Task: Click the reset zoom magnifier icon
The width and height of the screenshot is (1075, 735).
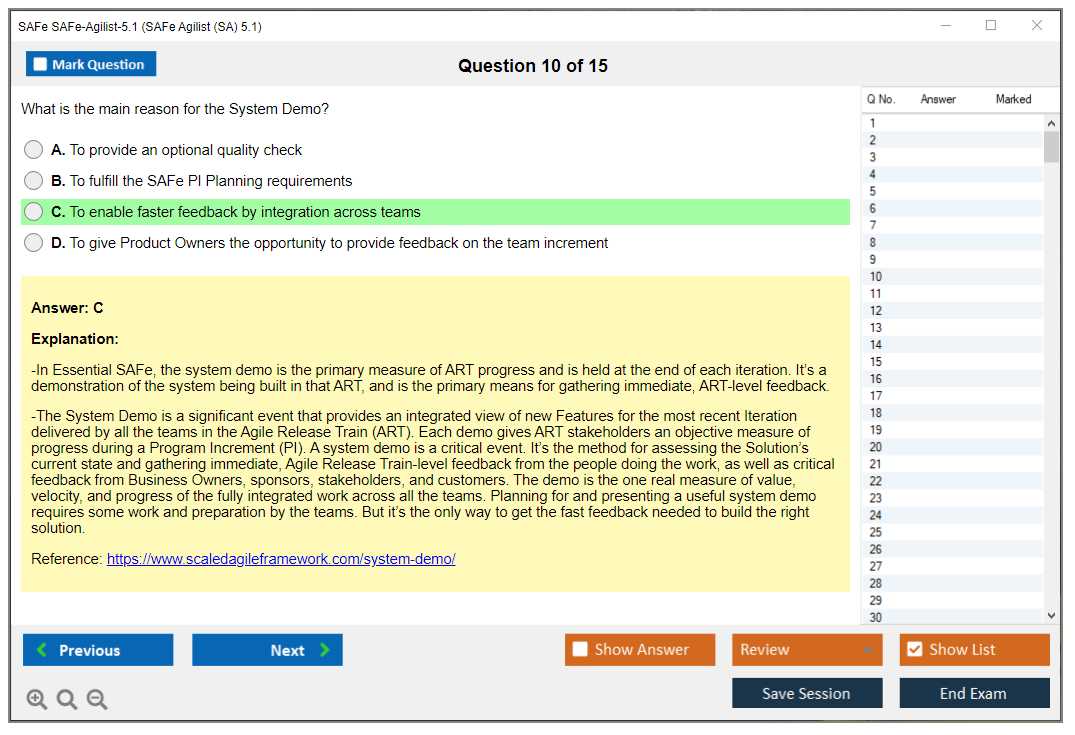Action: coord(67,699)
